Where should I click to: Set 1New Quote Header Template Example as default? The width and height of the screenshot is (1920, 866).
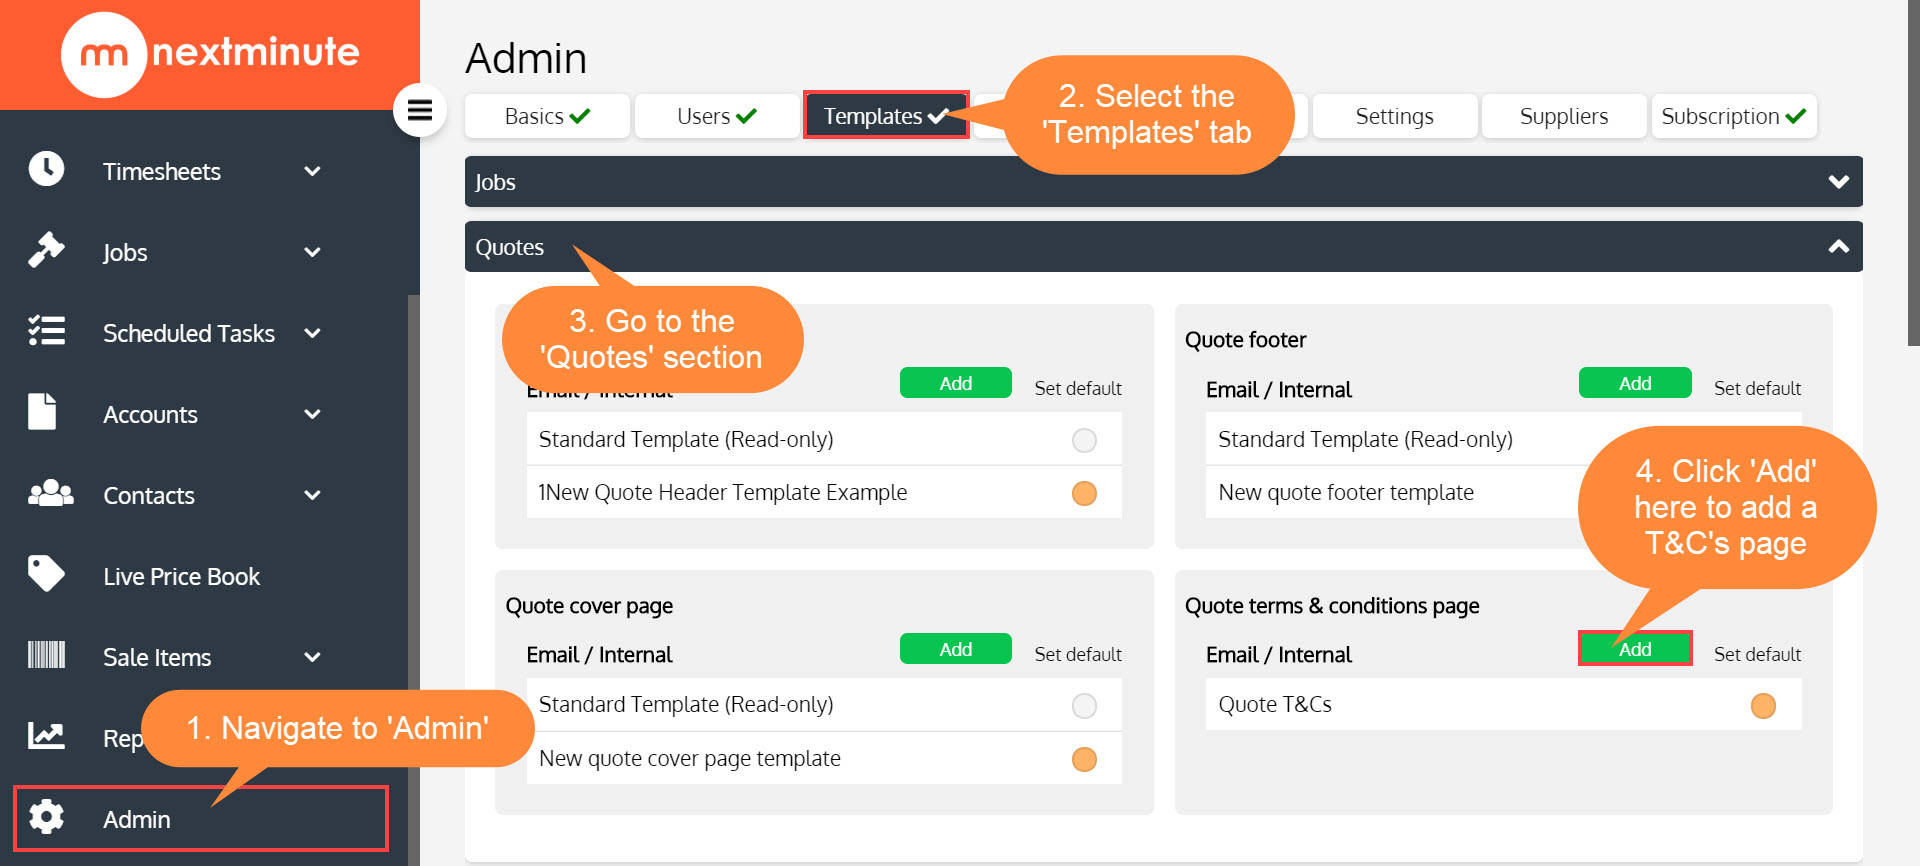1084,493
